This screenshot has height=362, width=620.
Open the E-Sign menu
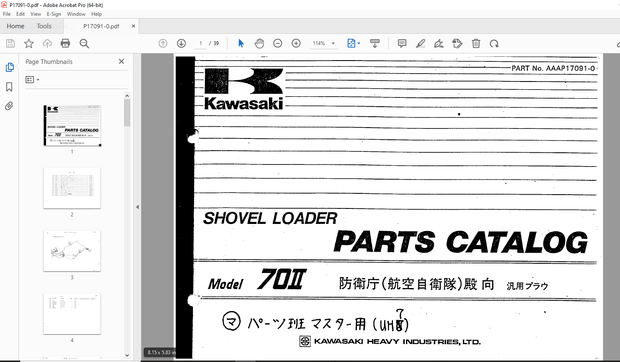pyautogui.click(x=54, y=14)
